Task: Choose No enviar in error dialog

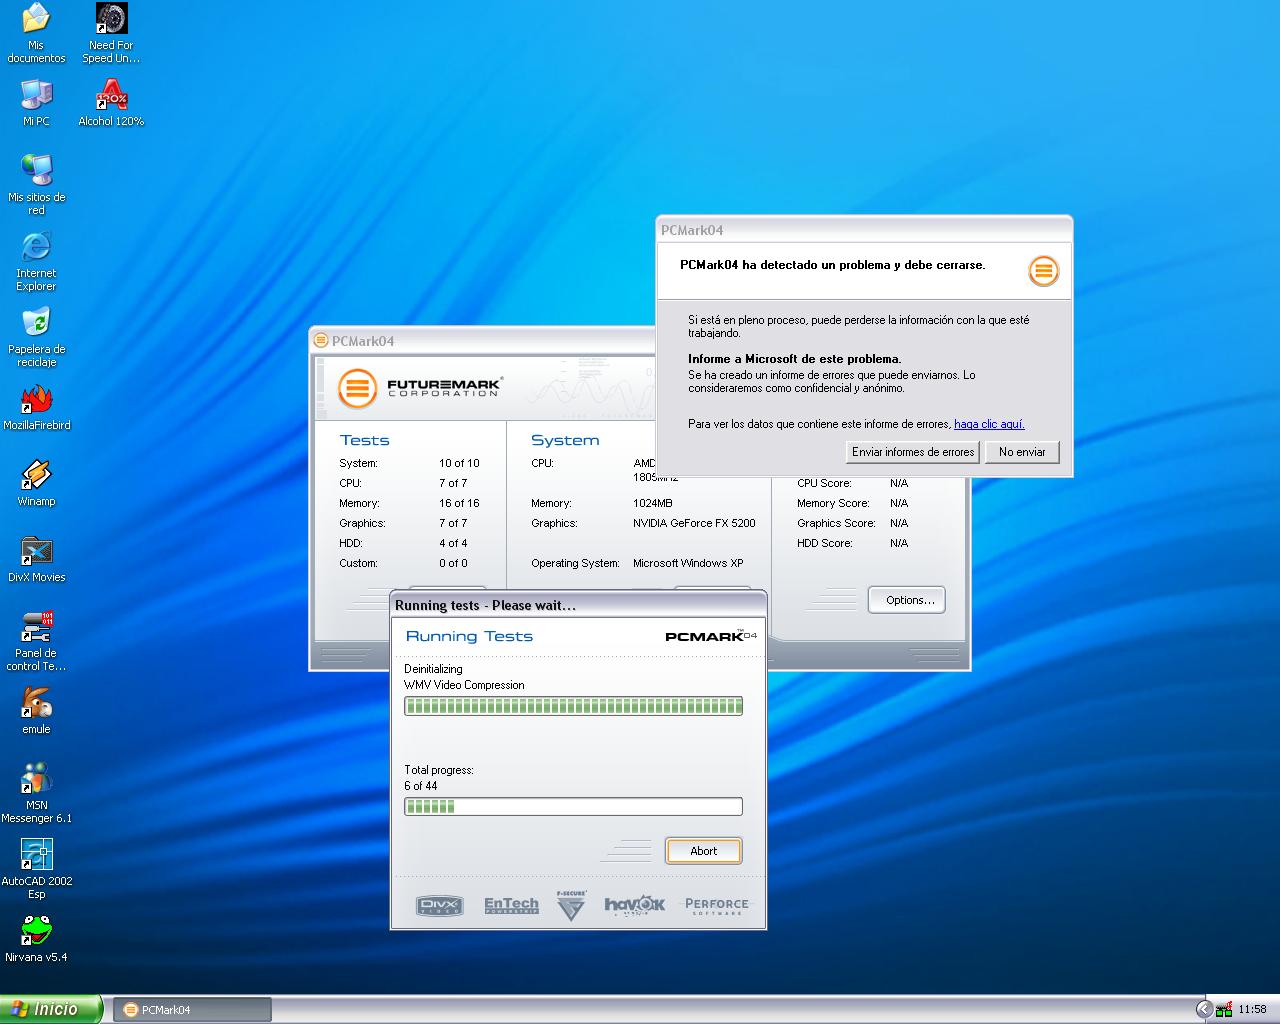Action: coord(1021,452)
